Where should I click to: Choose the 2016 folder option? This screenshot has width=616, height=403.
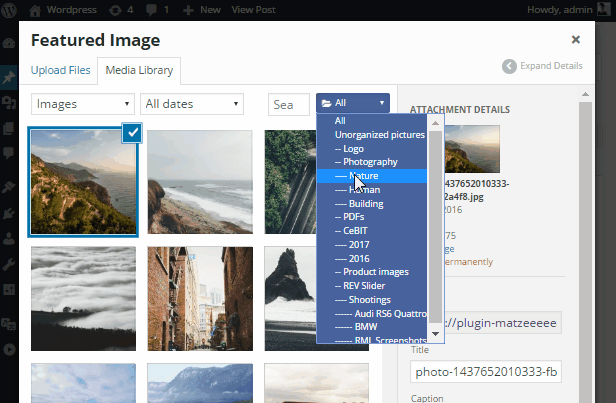(x=372, y=258)
